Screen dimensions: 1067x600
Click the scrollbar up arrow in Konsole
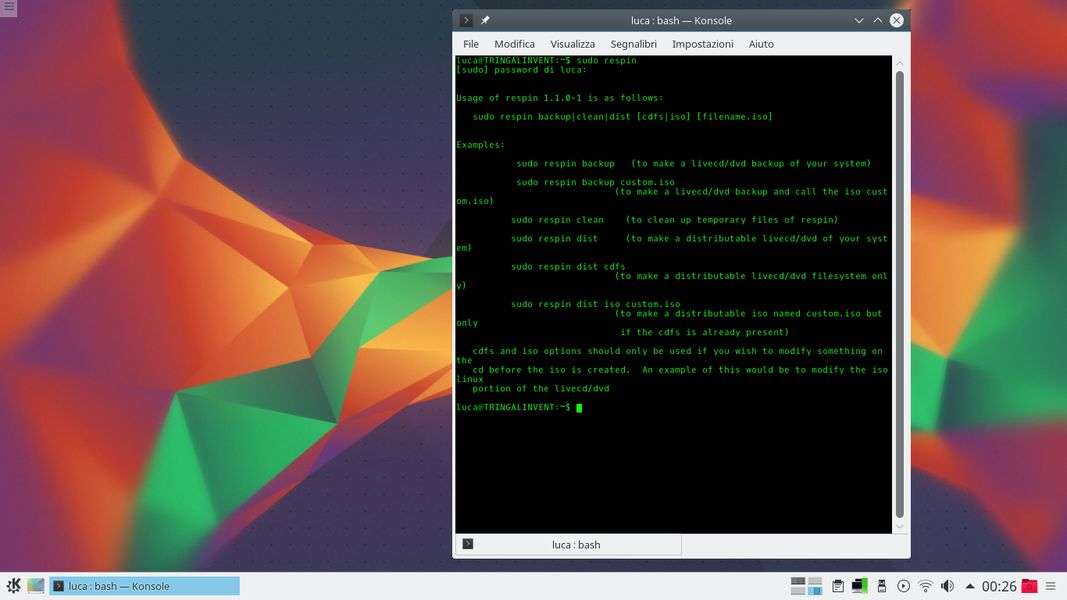tap(900, 63)
